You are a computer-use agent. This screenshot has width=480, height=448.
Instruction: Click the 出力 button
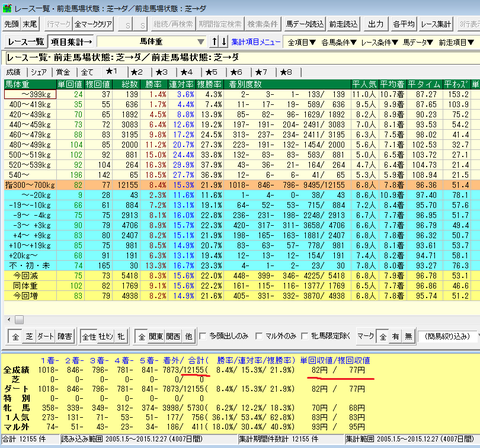click(376, 24)
